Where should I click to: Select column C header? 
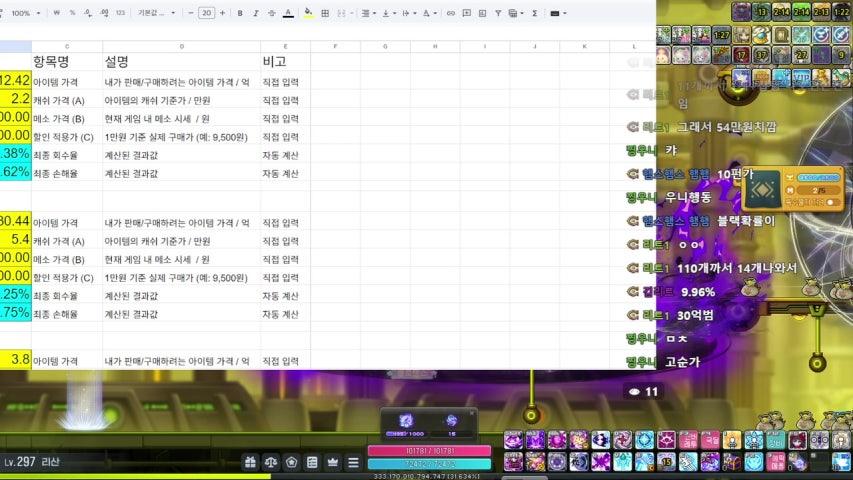[67, 47]
